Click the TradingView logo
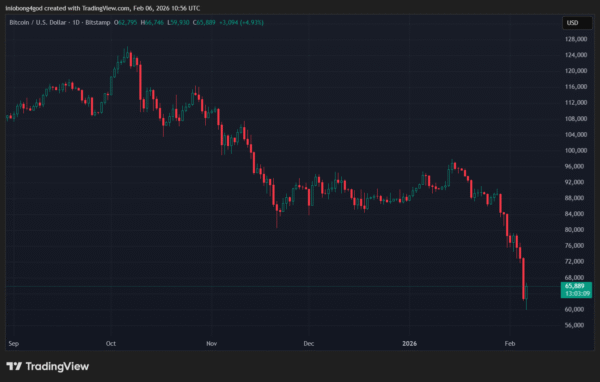The image size is (600, 382). (x=48, y=366)
